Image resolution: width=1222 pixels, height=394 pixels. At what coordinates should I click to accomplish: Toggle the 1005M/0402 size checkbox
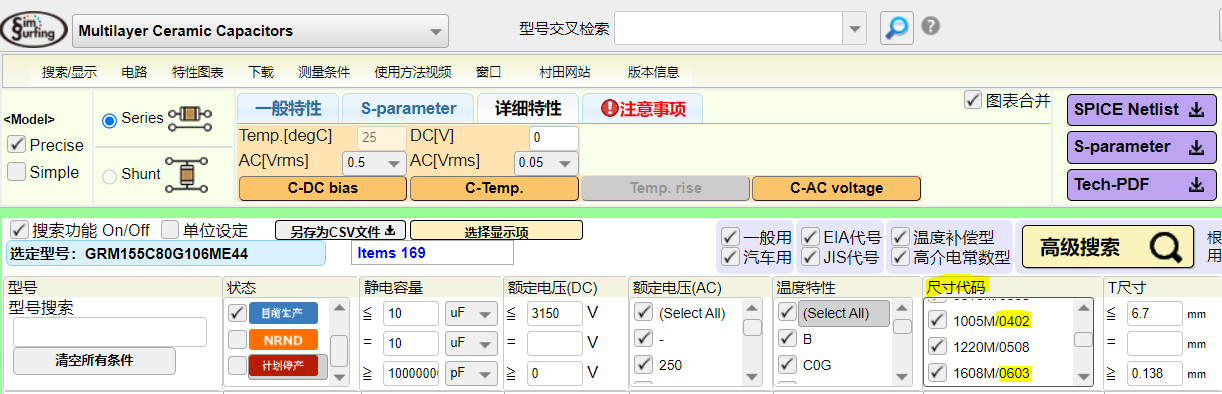pyautogui.click(x=937, y=320)
